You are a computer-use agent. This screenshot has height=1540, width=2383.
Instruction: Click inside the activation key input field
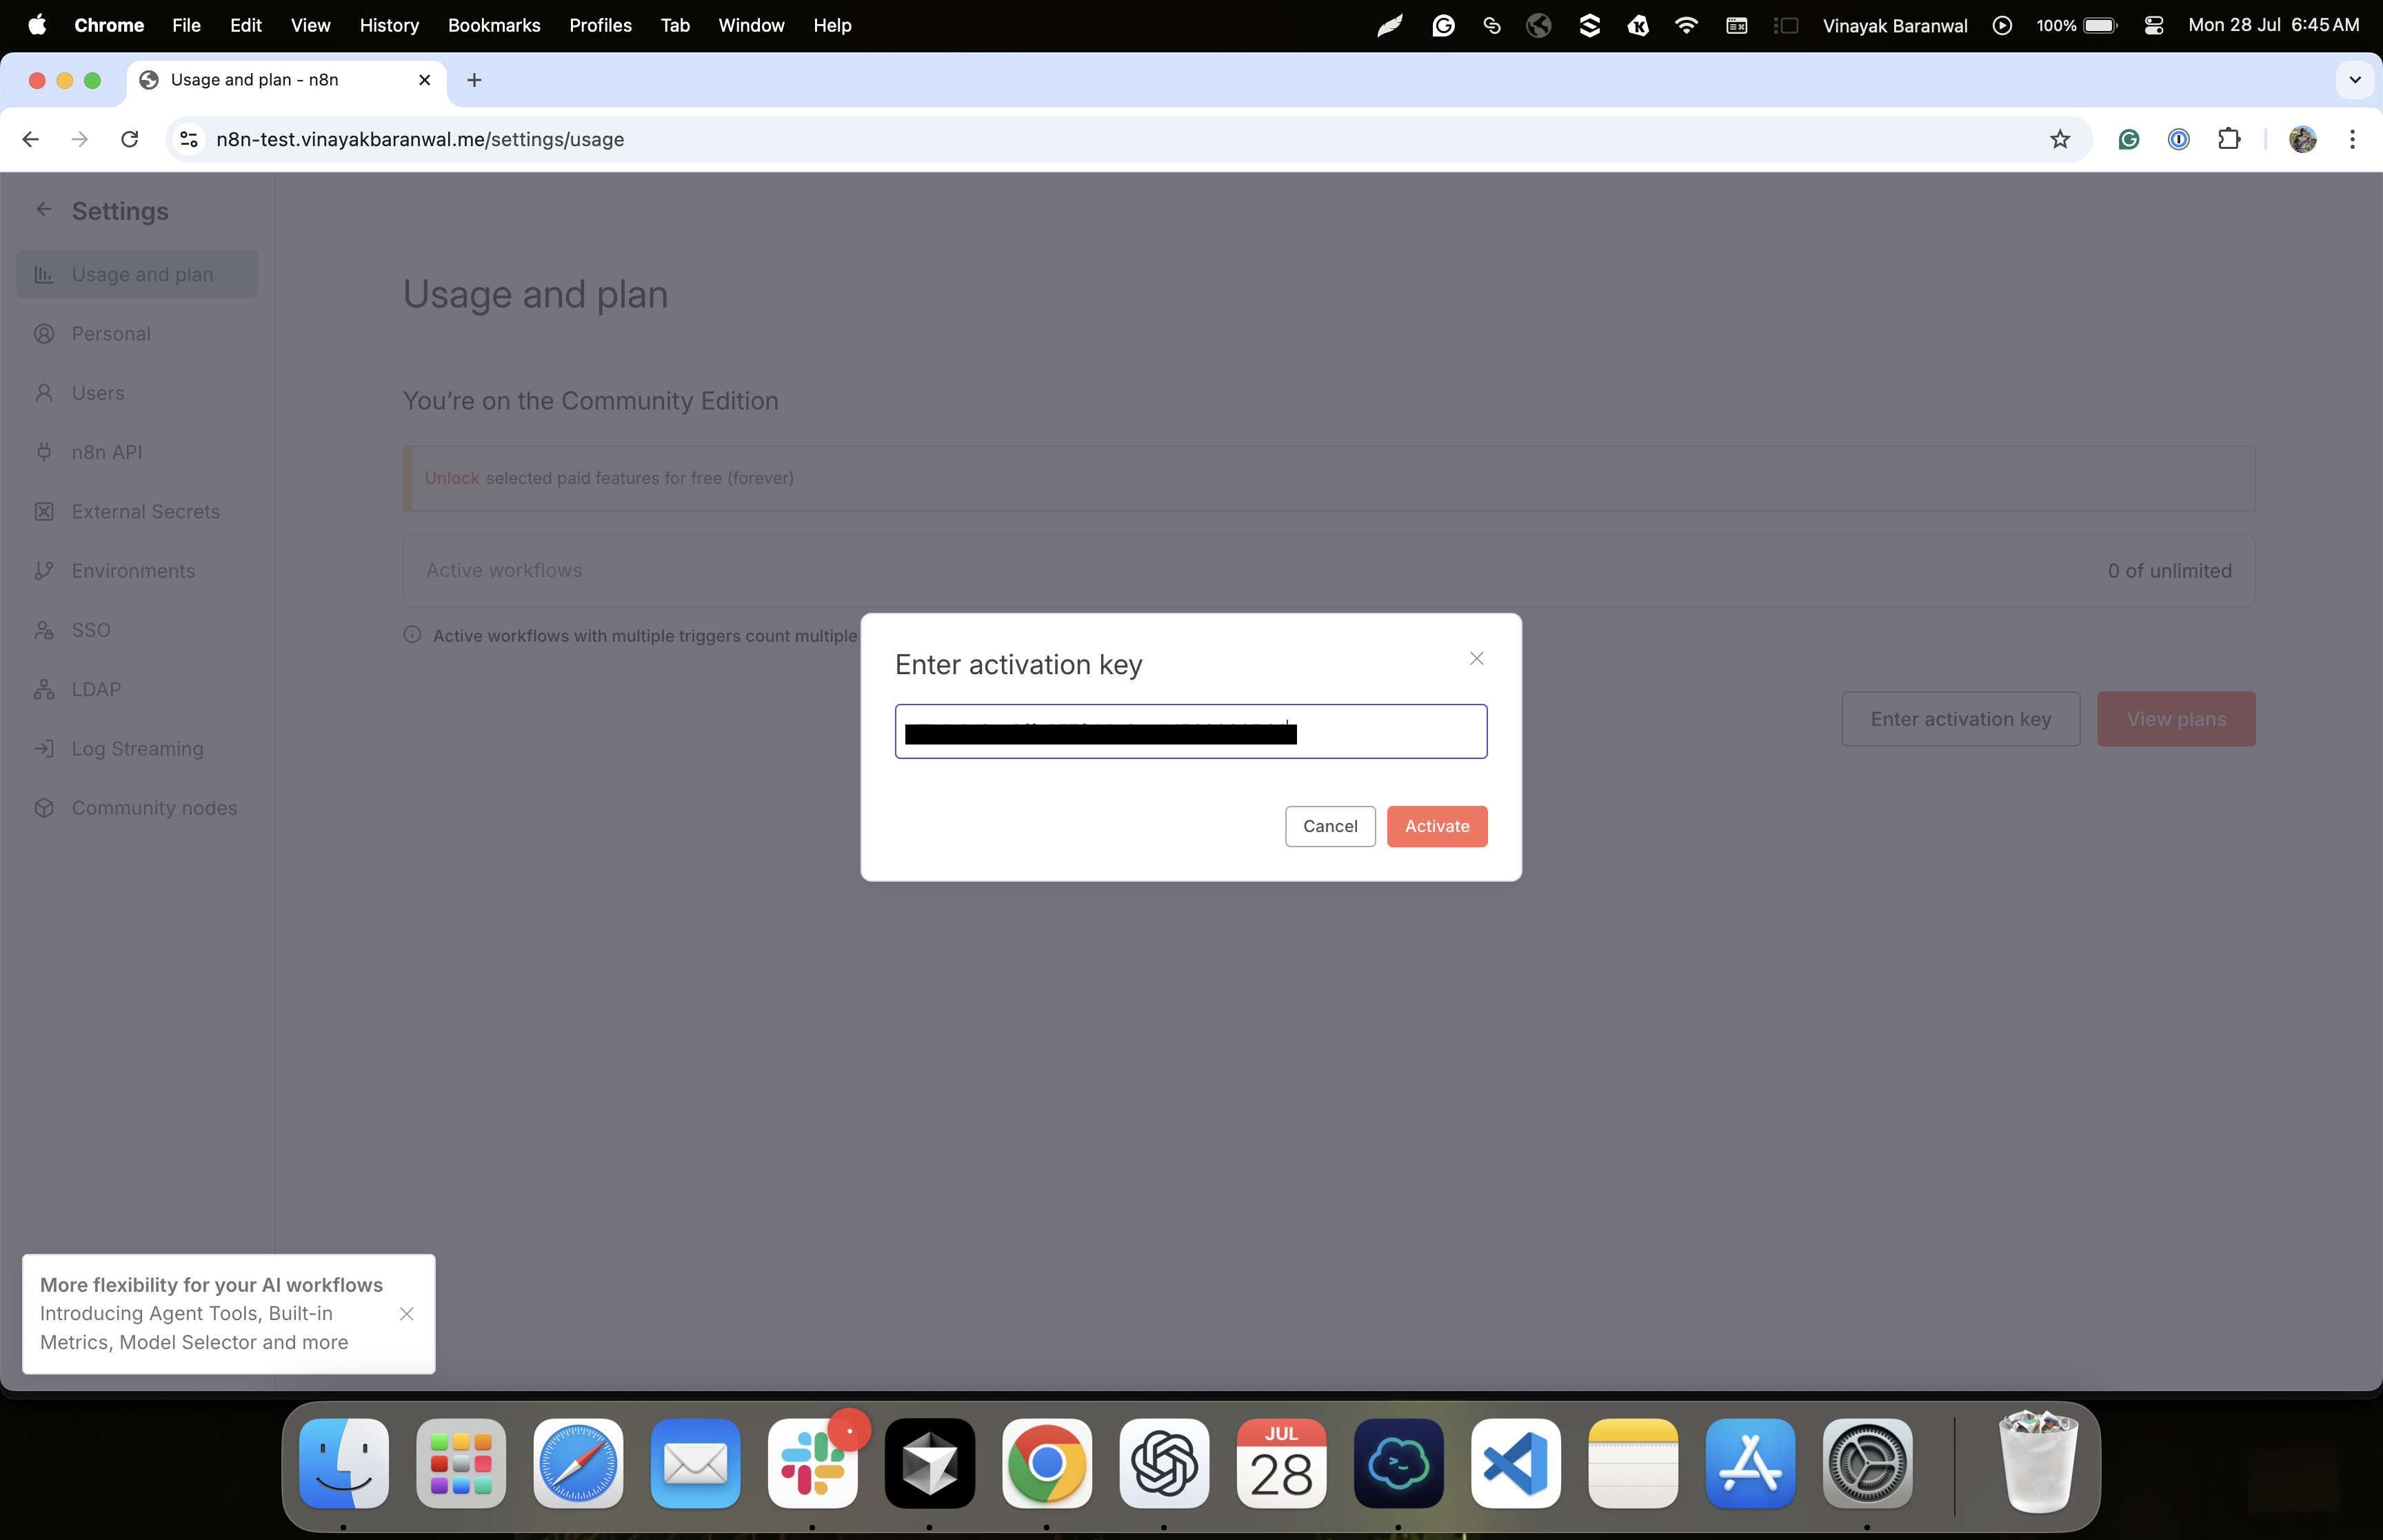tap(1190, 731)
